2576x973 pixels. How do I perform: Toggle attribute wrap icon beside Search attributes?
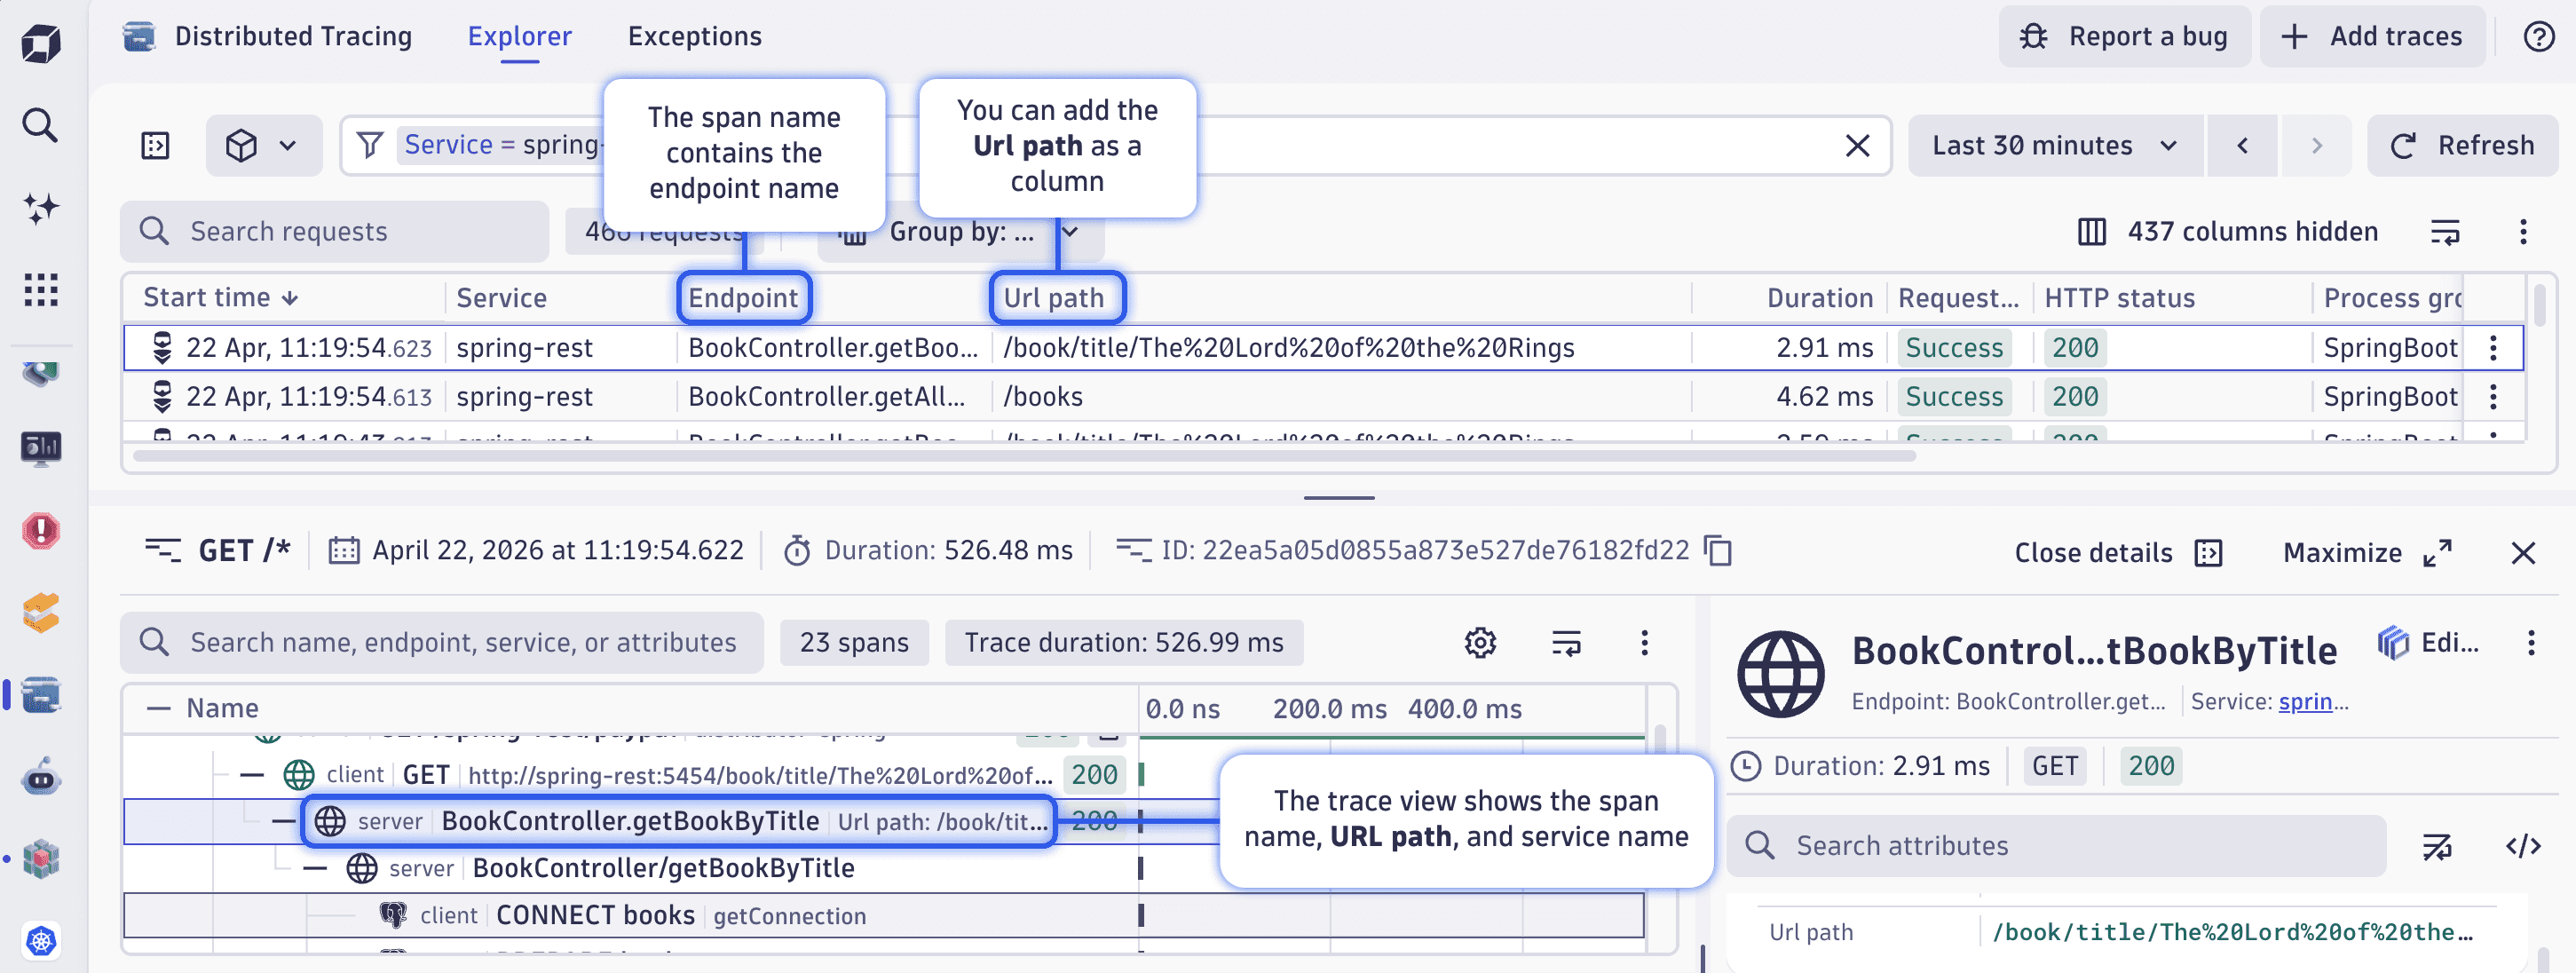2436,846
